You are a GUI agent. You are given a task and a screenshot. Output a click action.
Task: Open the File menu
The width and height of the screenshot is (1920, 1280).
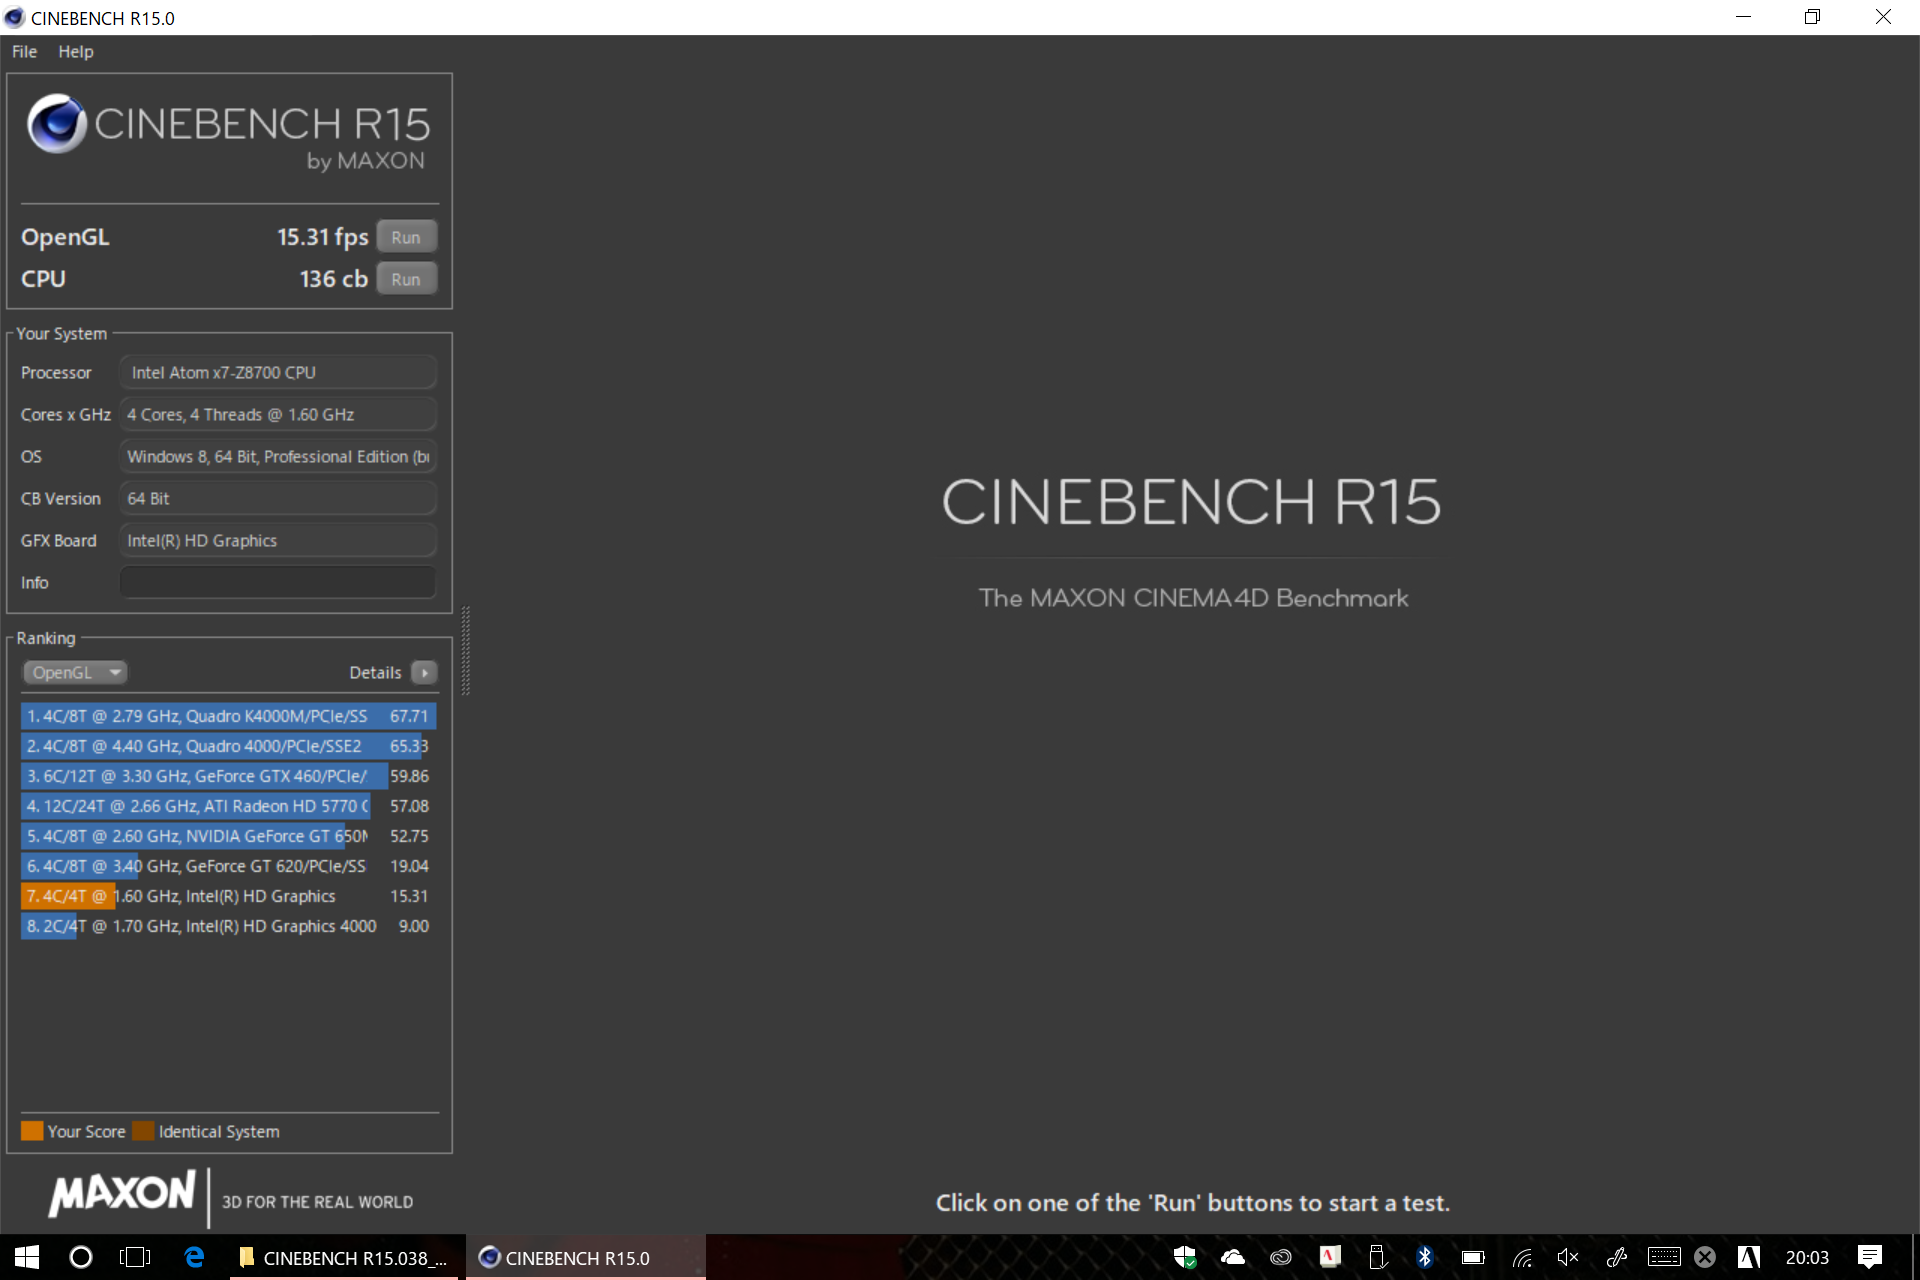(x=24, y=52)
